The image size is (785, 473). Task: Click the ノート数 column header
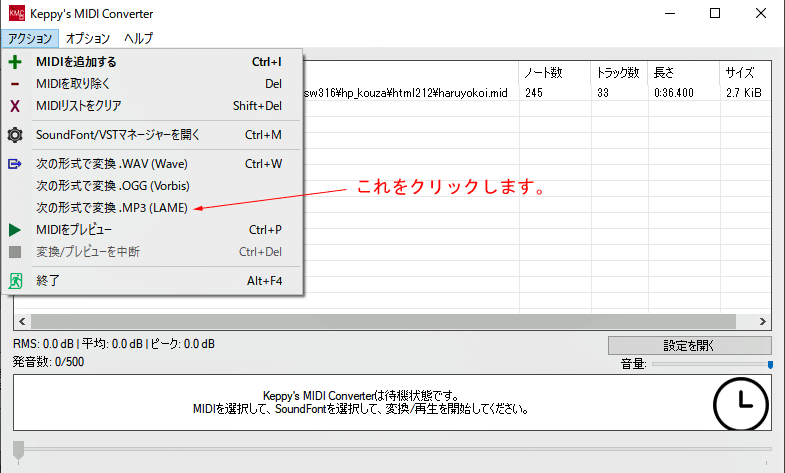coord(555,73)
